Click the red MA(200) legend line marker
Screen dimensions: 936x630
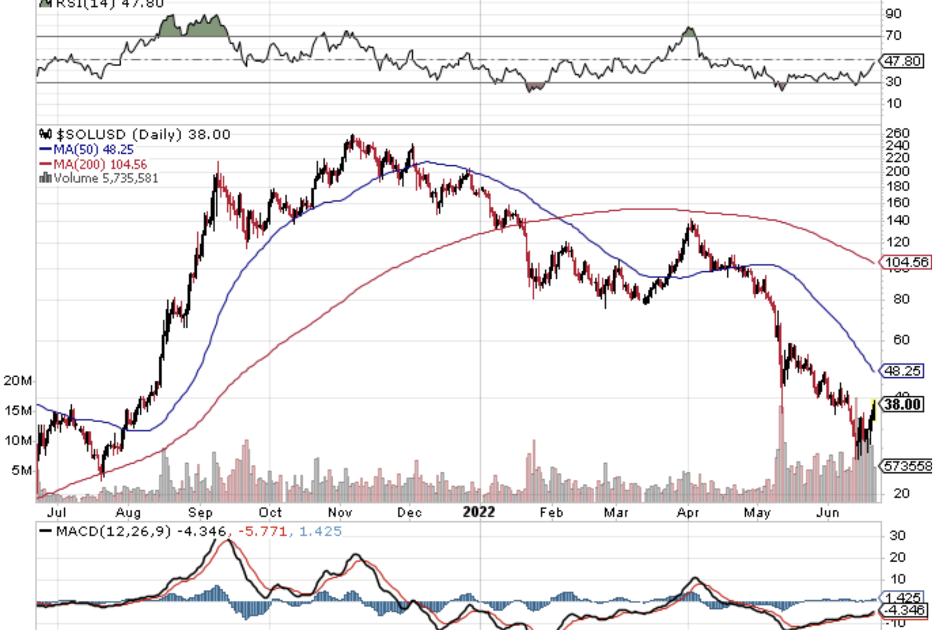(x=43, y=164)
